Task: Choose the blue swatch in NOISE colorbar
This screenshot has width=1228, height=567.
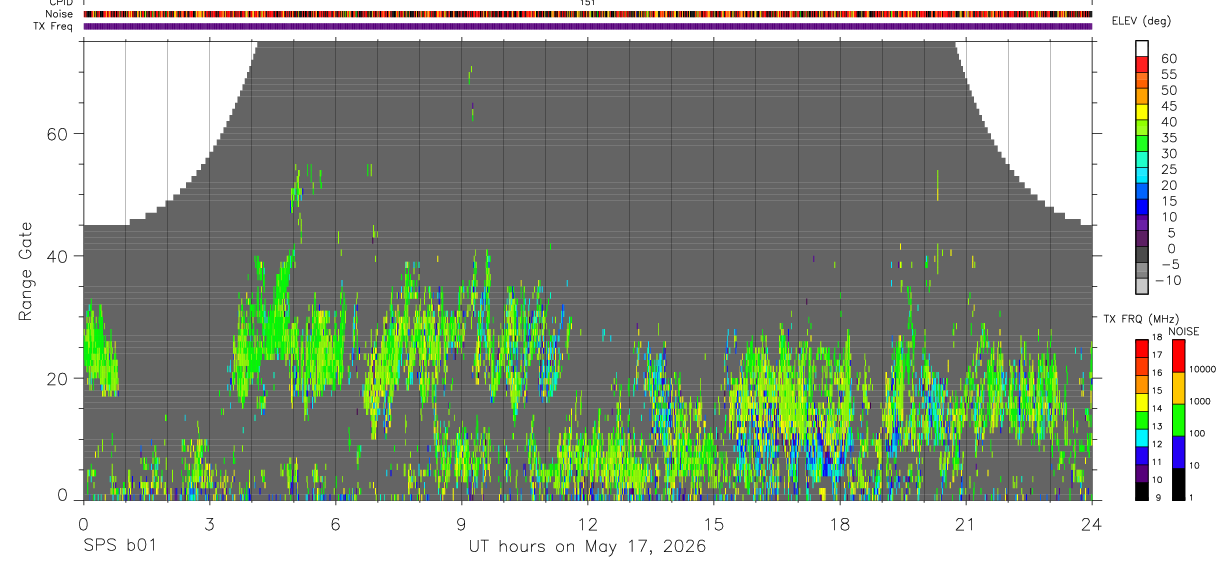Action: (x=1178, y=452)
